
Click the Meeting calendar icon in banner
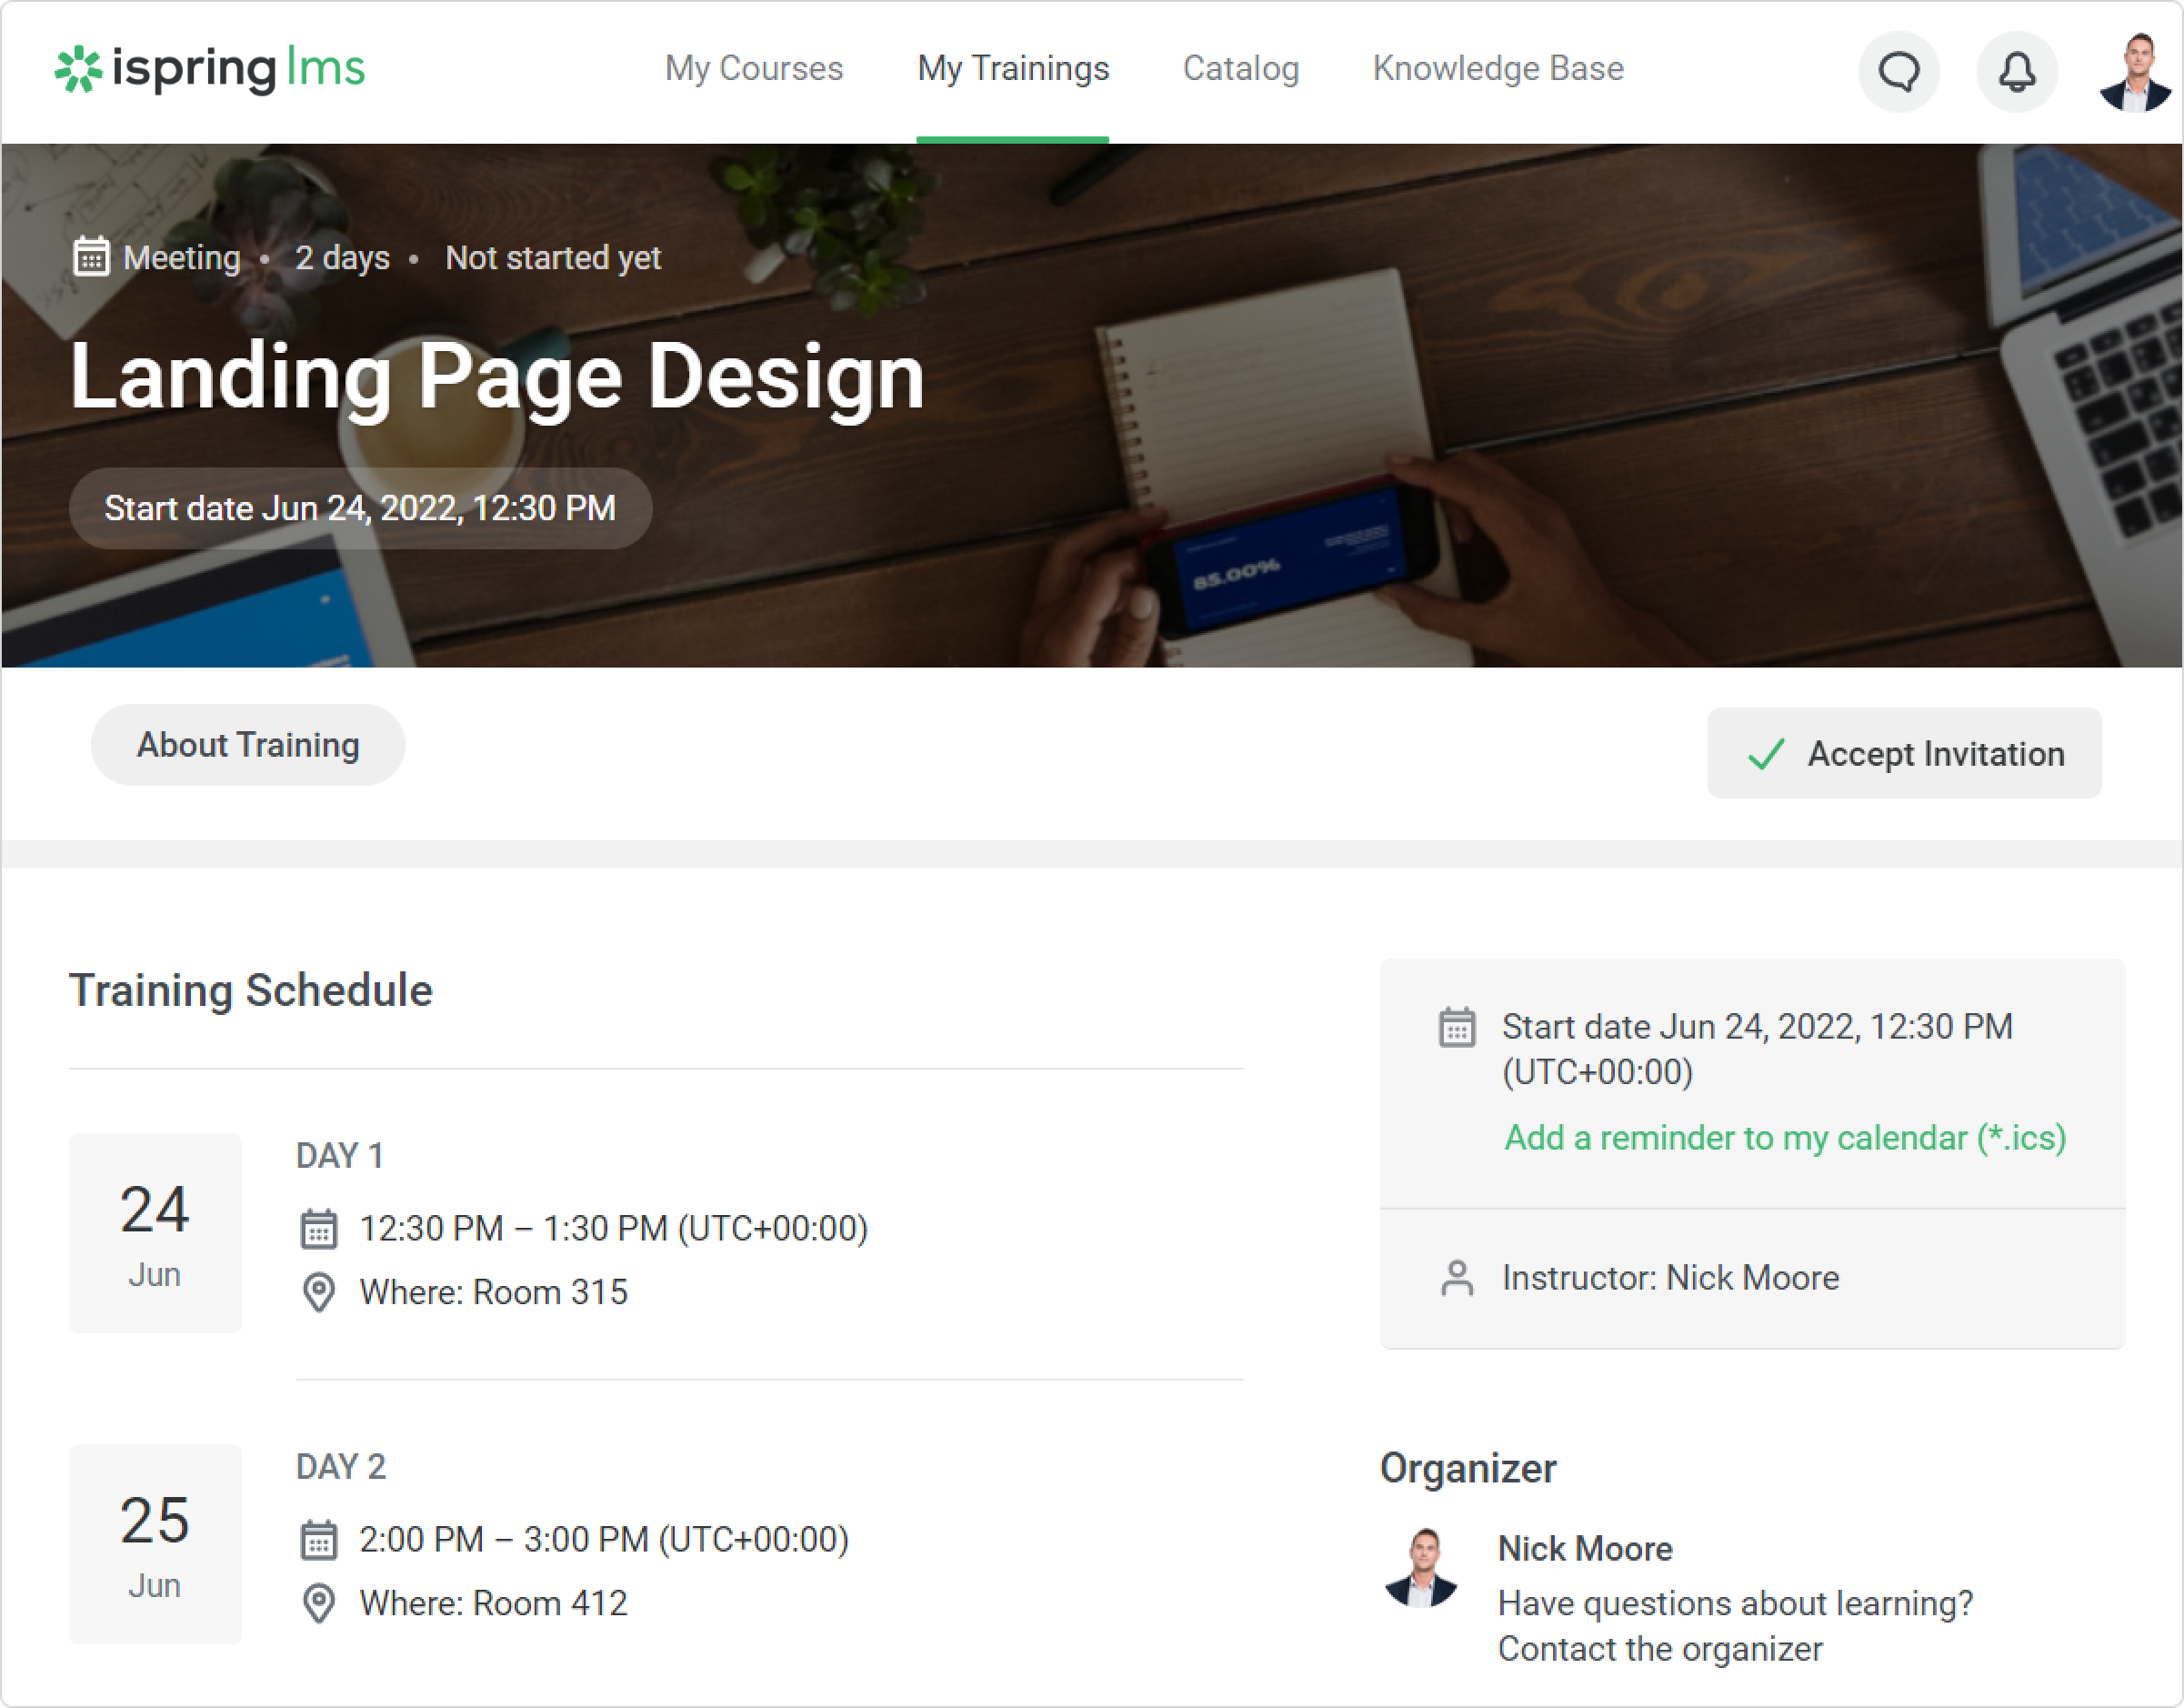pyautogui.click(x=91, y=257)
